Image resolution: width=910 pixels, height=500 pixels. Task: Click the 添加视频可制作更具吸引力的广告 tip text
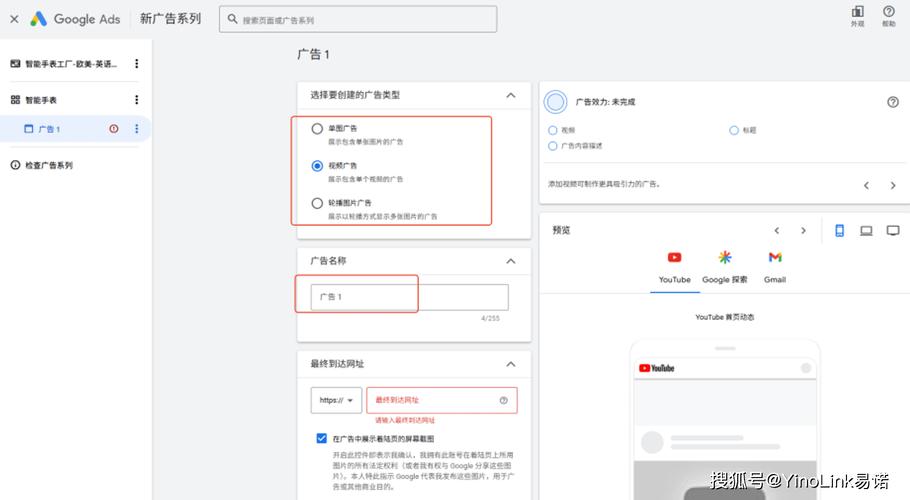tap(604, 184)
